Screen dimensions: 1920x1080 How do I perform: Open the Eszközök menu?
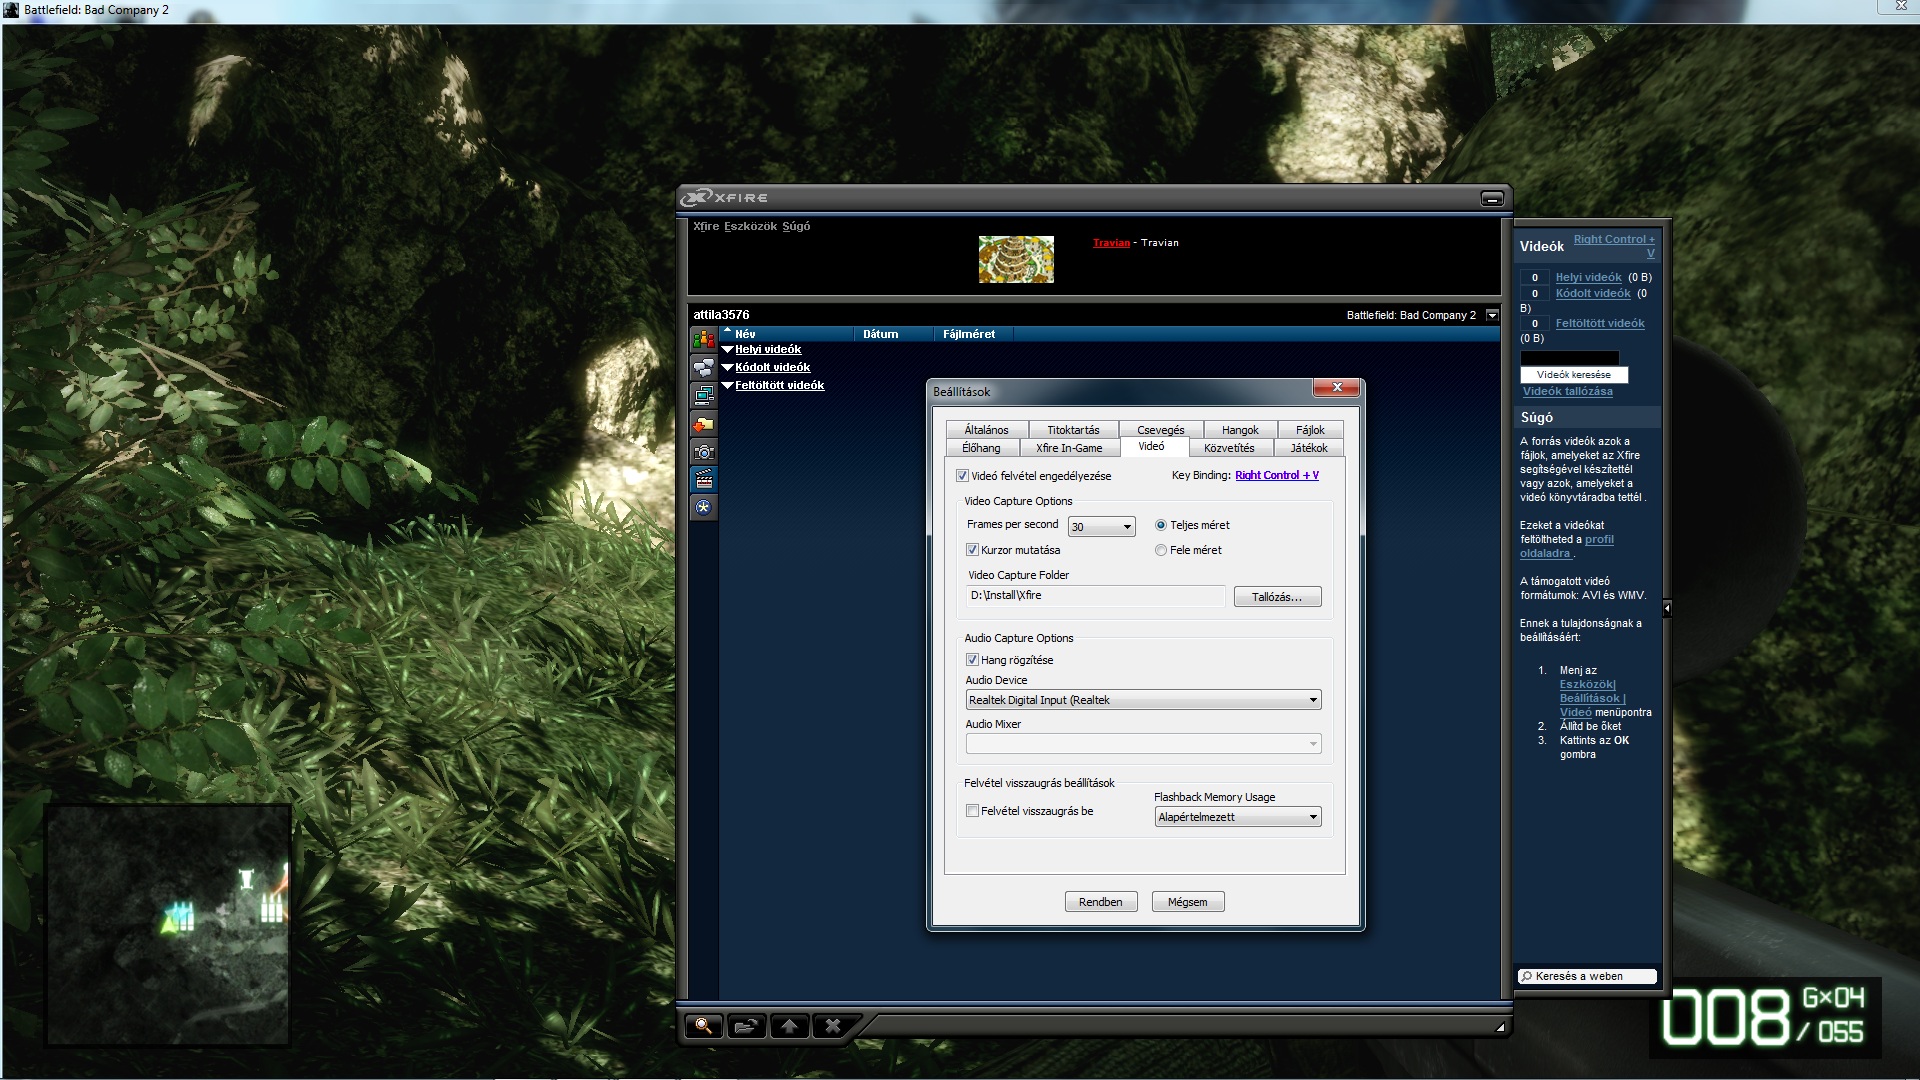[x=750, y=226]
